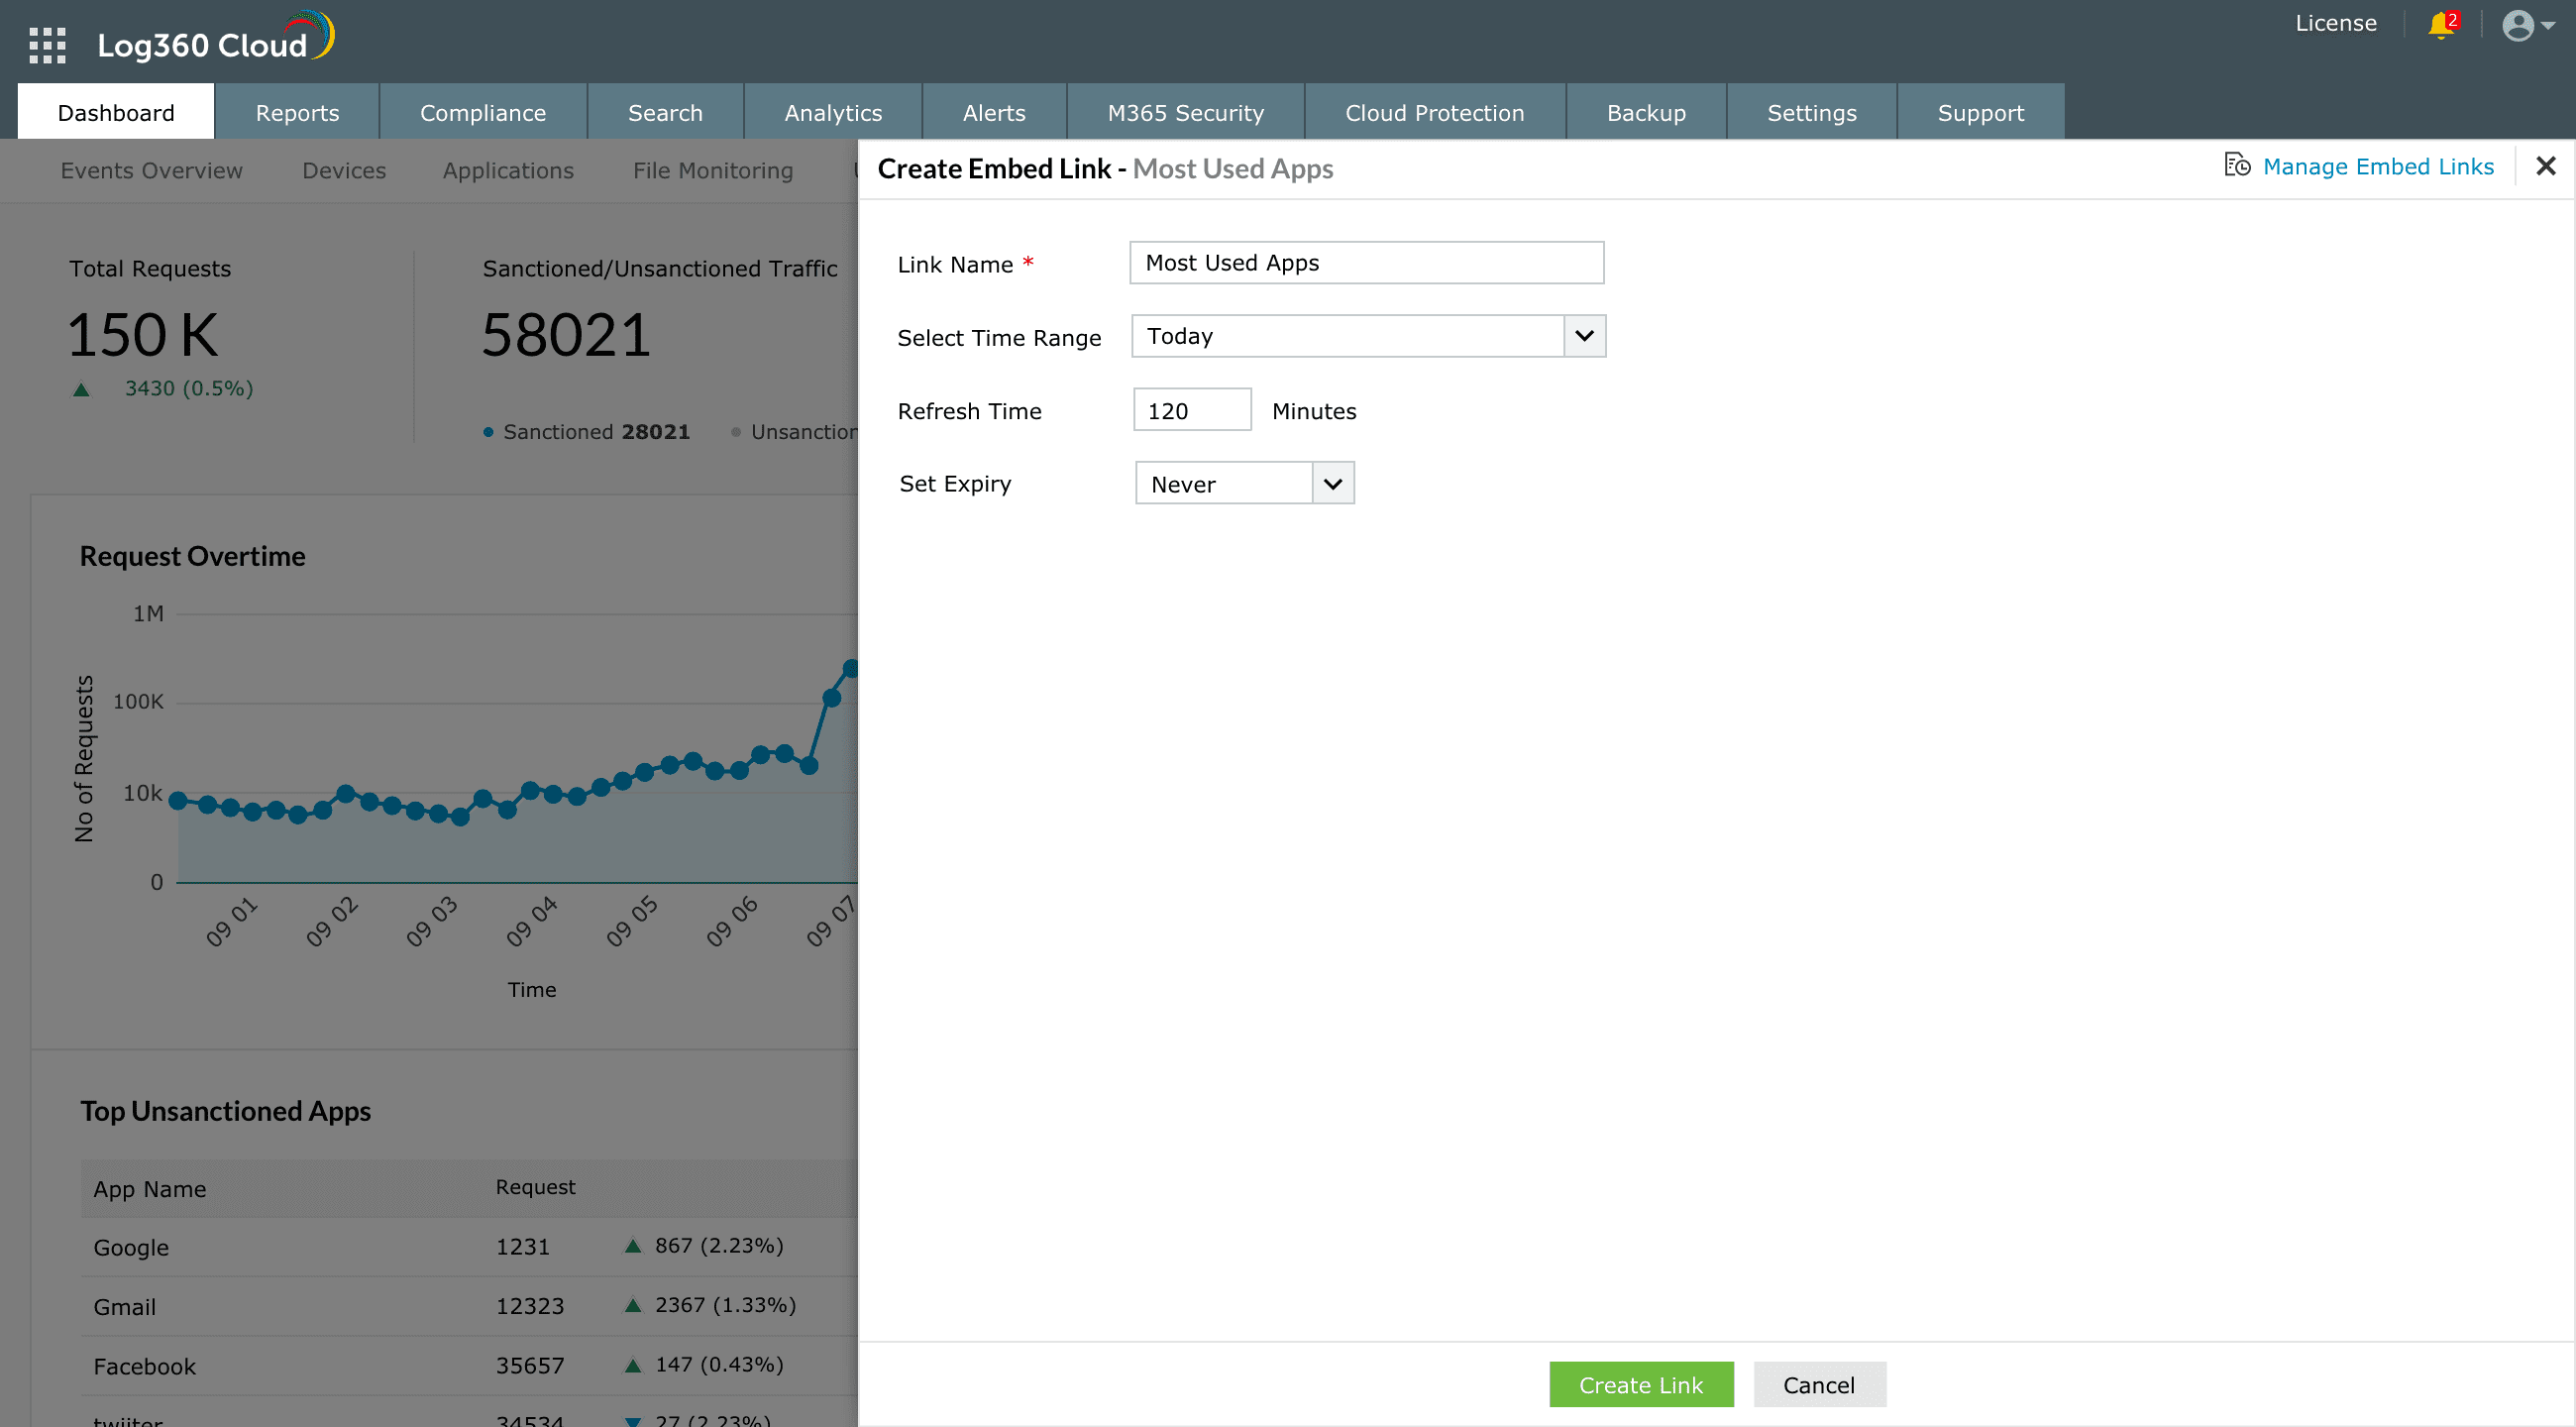
Task: Open the apps grid launcher icon
Action: pos(47,45)
